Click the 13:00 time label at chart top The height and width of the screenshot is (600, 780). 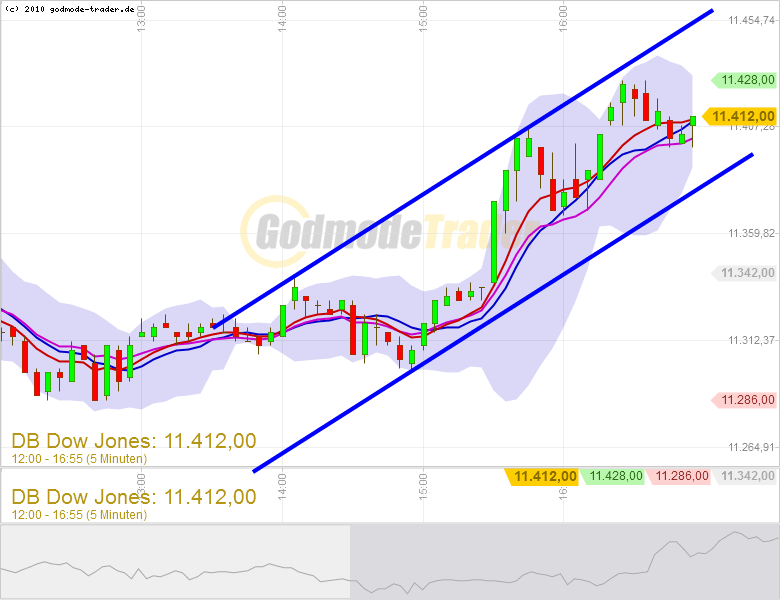141,19
